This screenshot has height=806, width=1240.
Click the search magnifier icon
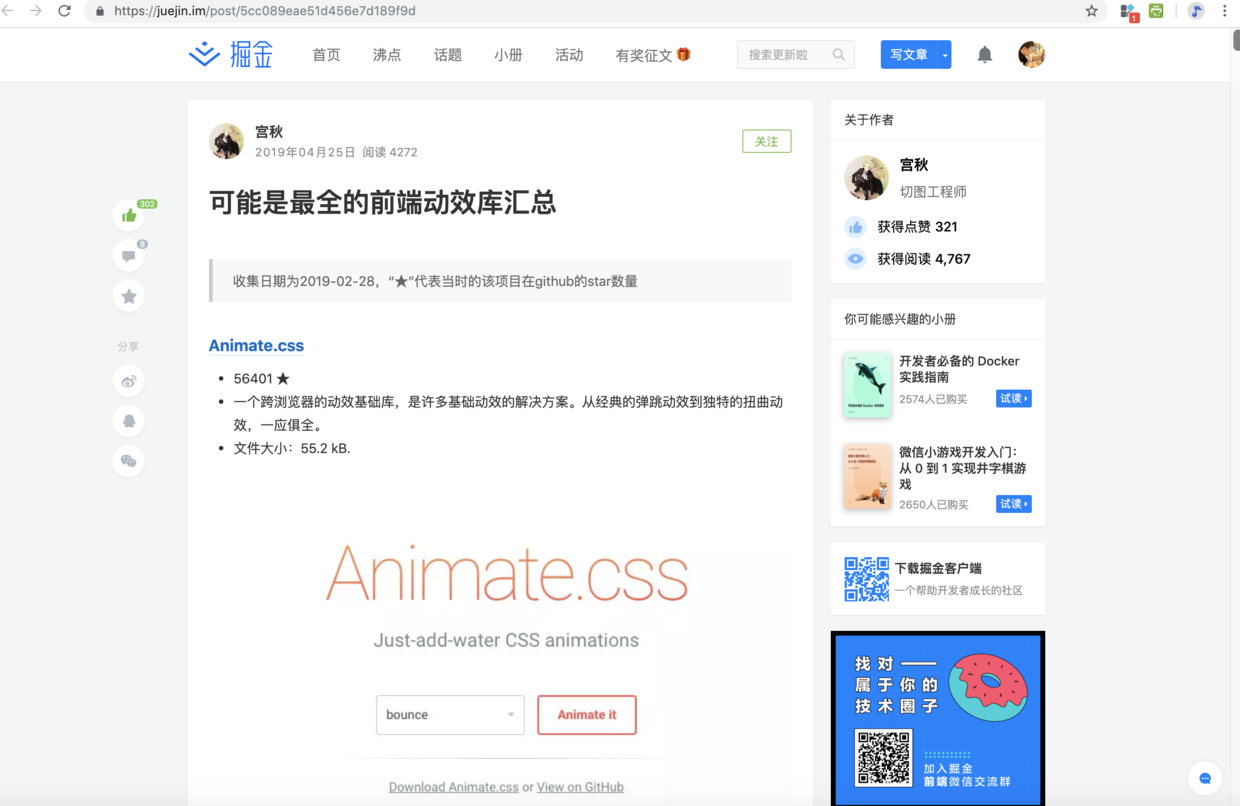839,54
